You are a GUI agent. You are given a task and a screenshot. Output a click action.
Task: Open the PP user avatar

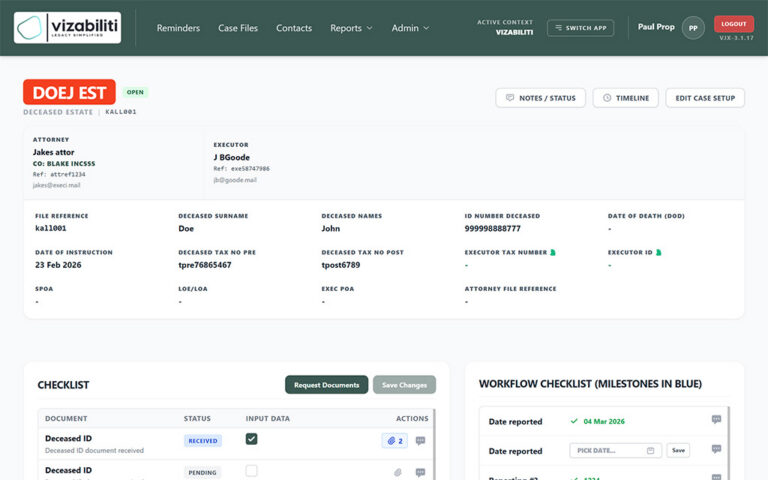[x=693, y=28]
